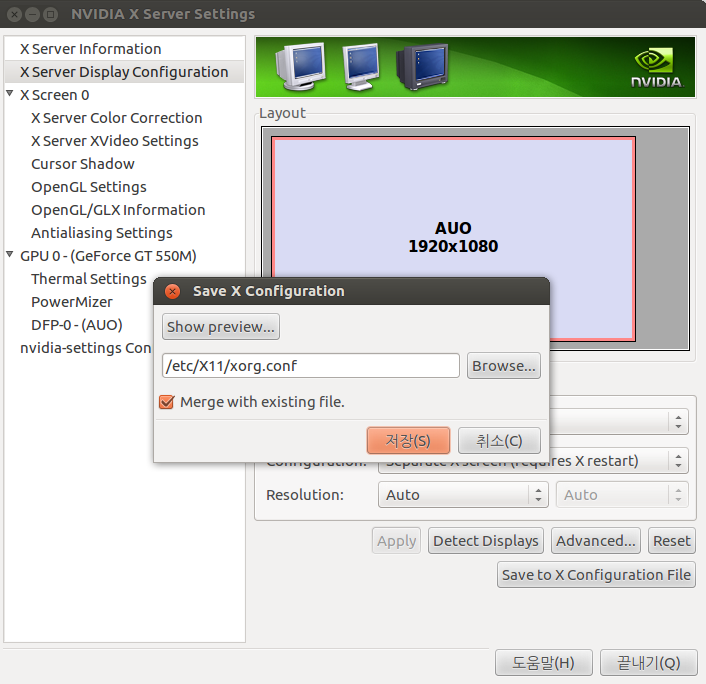The width and height of the screenshot is (706, 684).
Task: Click the dark TV monitor icon in banner
Action: click(422, 66)
